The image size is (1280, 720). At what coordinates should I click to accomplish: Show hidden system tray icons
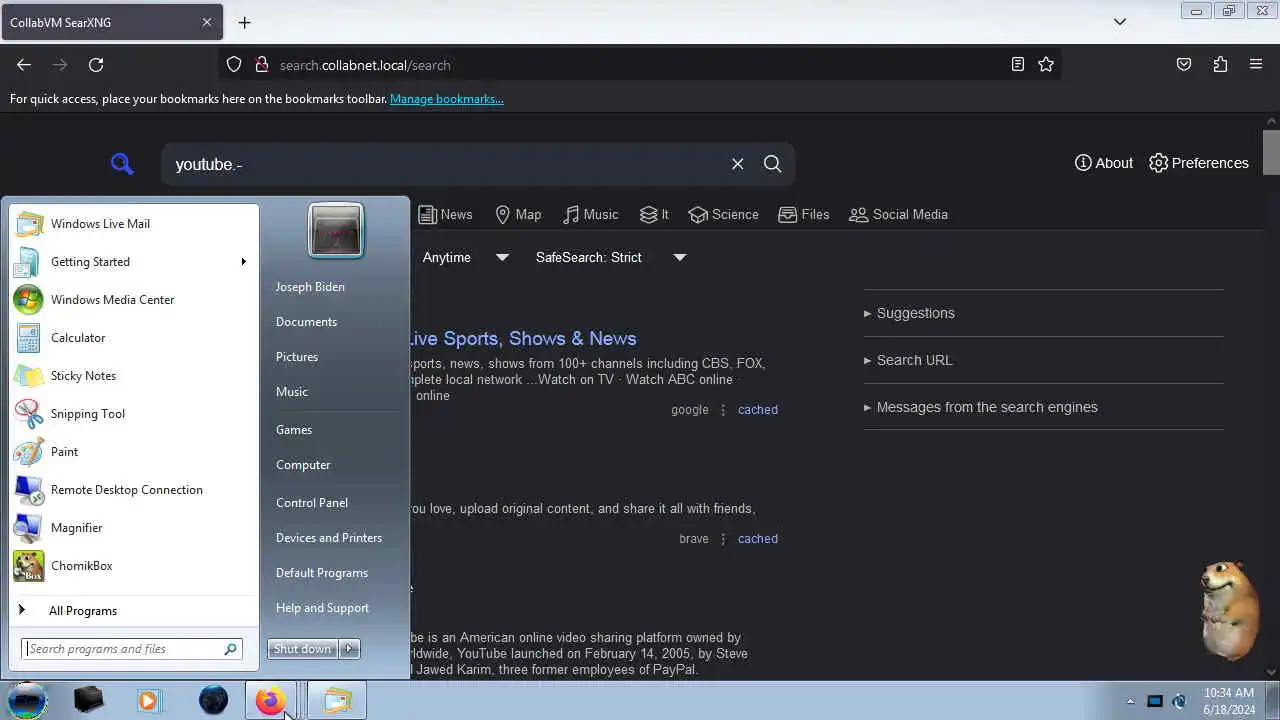1131,701
